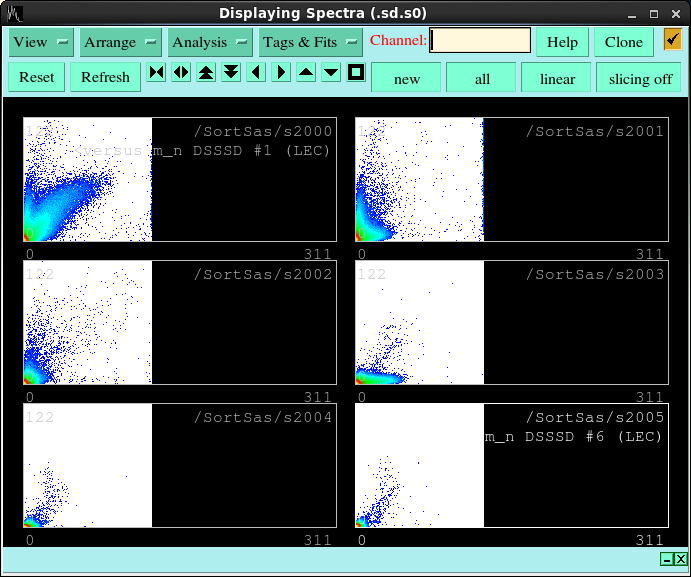Move view down with down arrow icon

pos(331,72)
